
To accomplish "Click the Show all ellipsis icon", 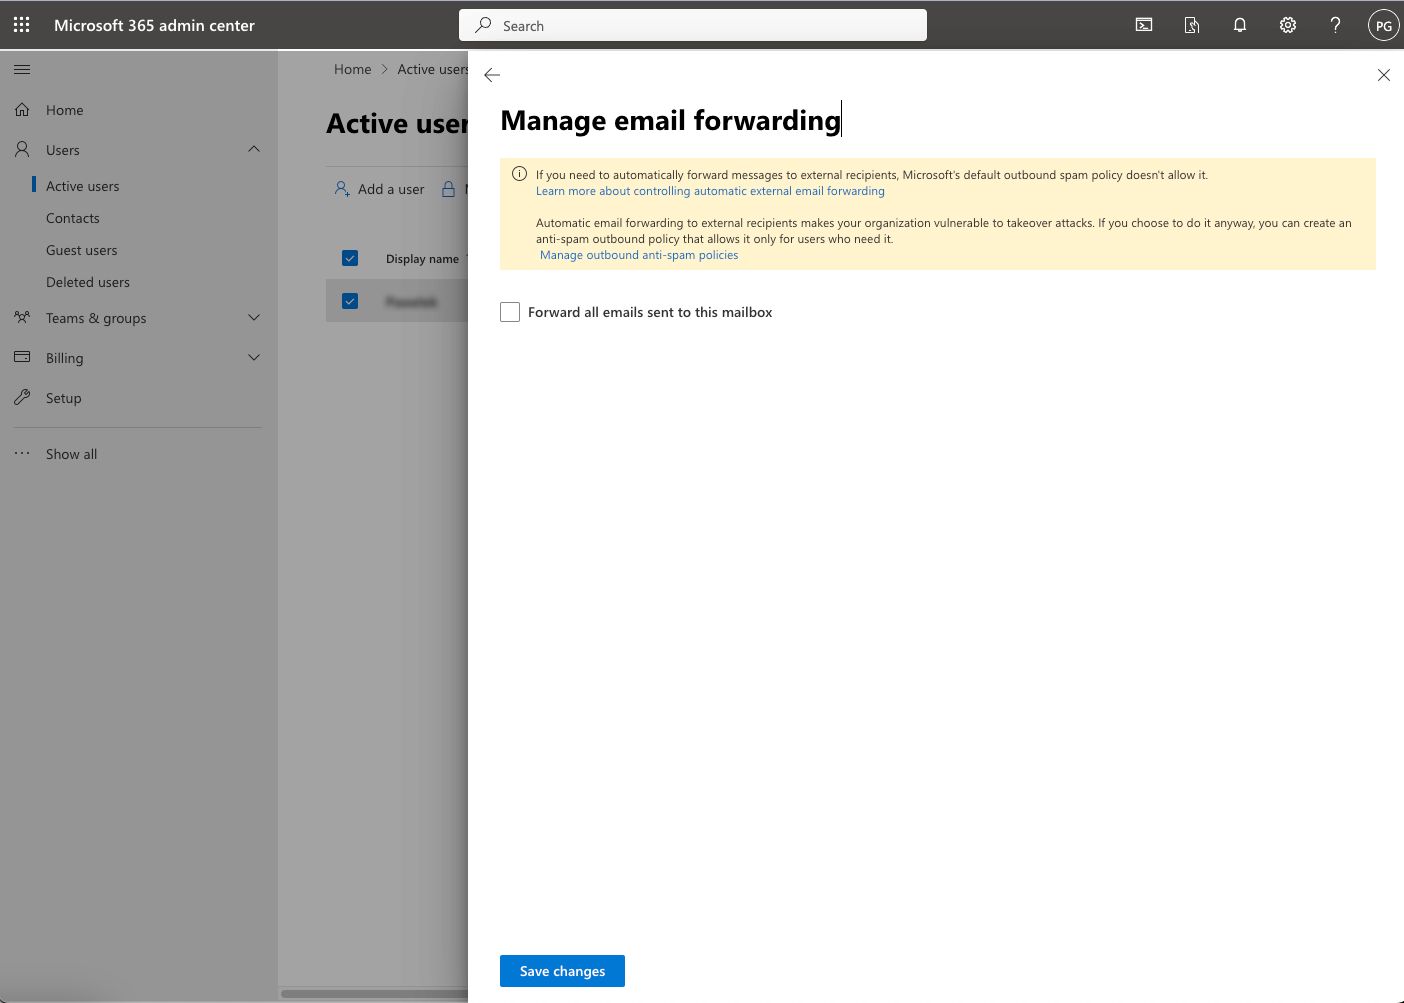I will [x=22, y=453].
